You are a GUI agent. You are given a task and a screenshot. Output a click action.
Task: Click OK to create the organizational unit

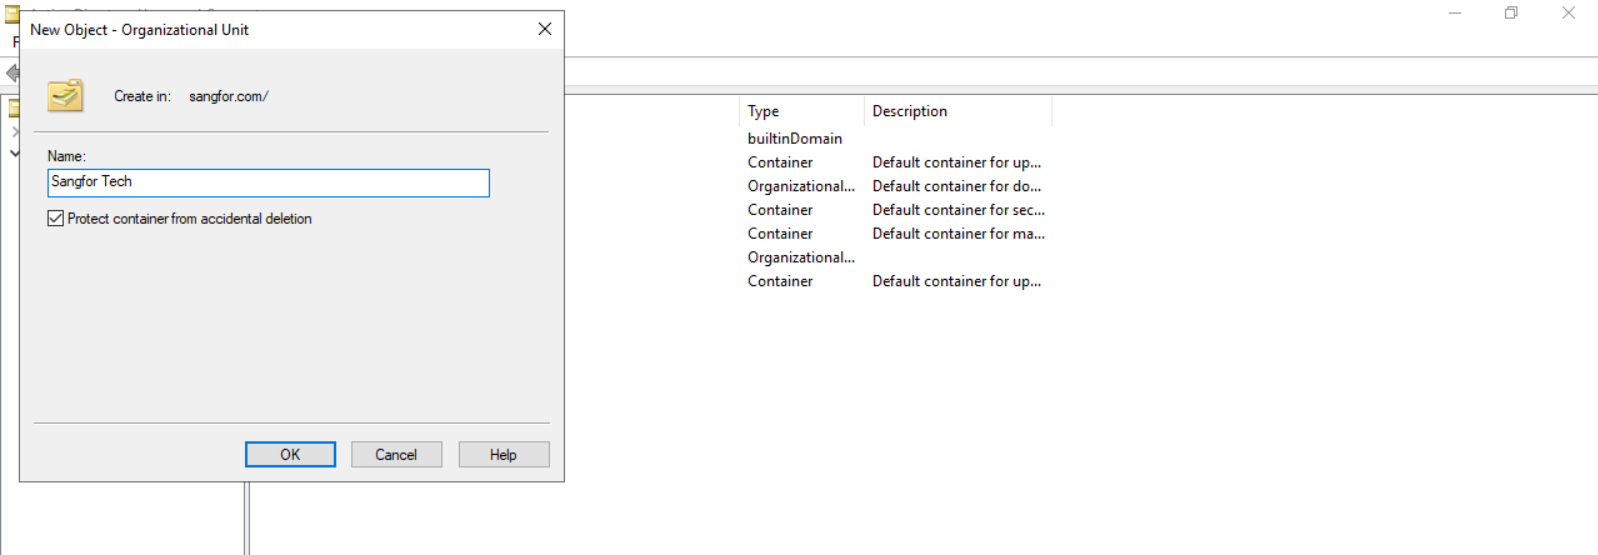[x=290, y=454]
